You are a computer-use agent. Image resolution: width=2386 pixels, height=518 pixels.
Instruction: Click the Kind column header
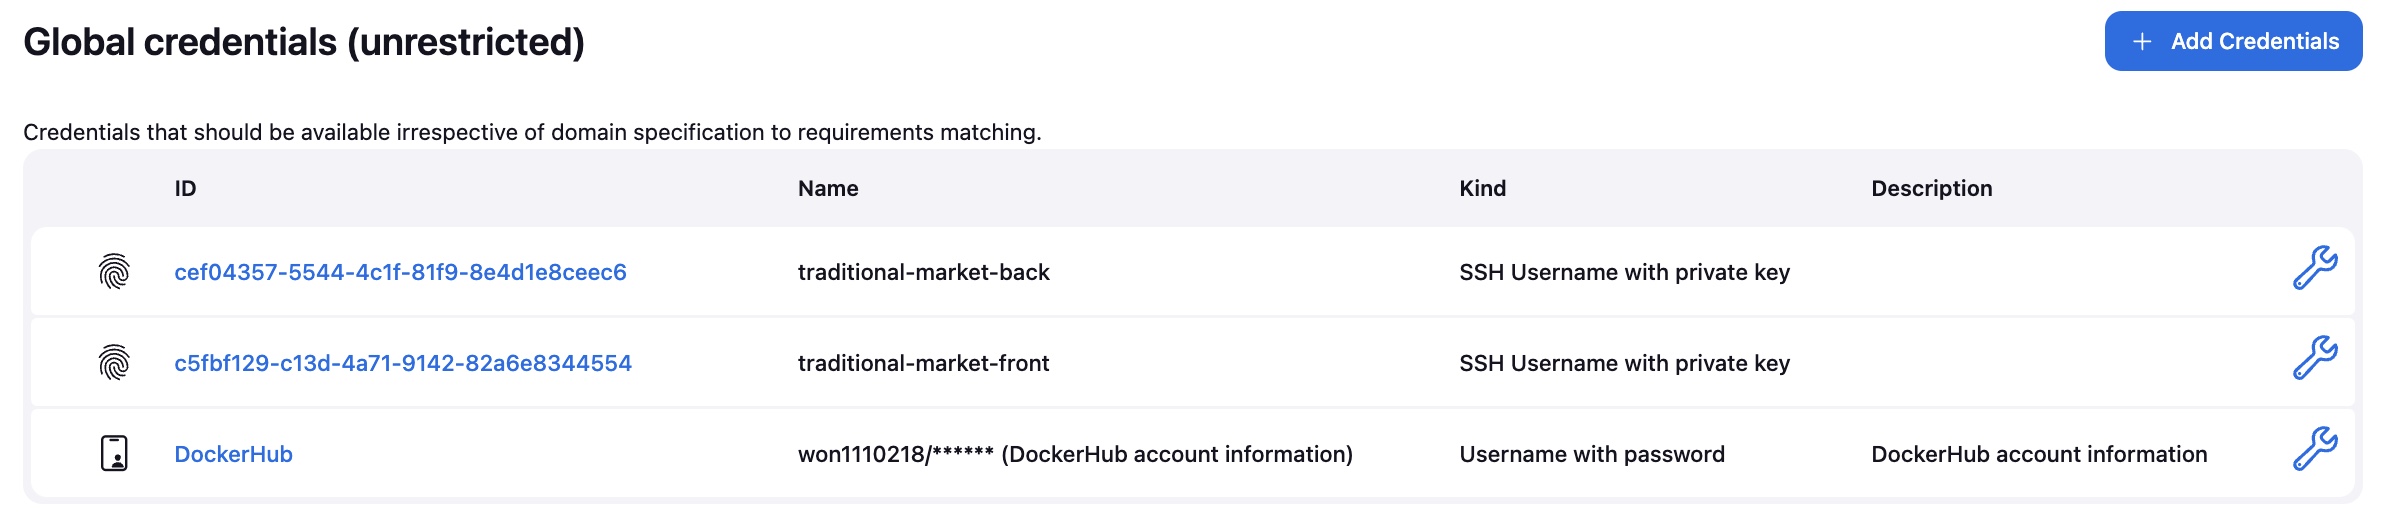point(1482,188)
